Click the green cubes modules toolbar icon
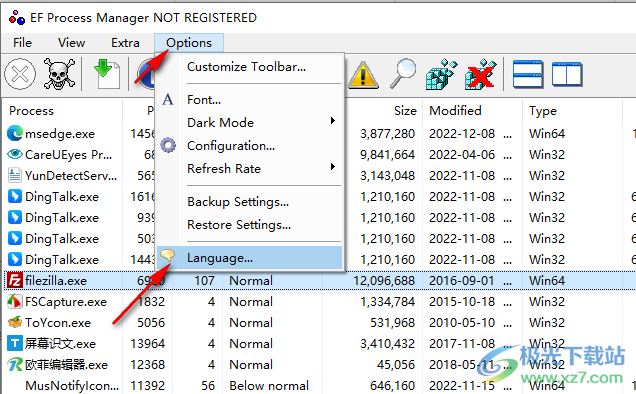 (x=442, y=74)
